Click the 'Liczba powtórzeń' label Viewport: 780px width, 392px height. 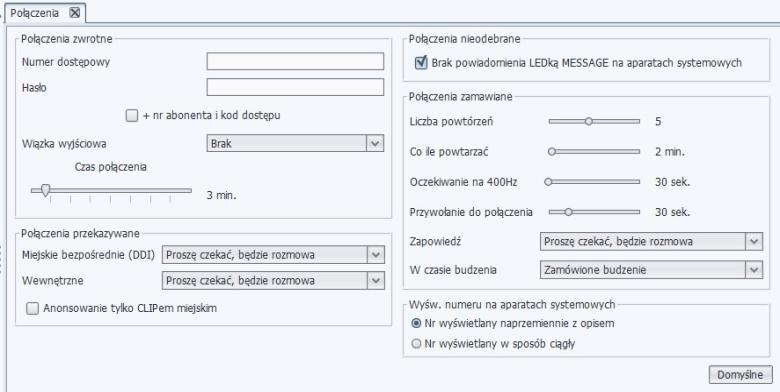(451, 121)
